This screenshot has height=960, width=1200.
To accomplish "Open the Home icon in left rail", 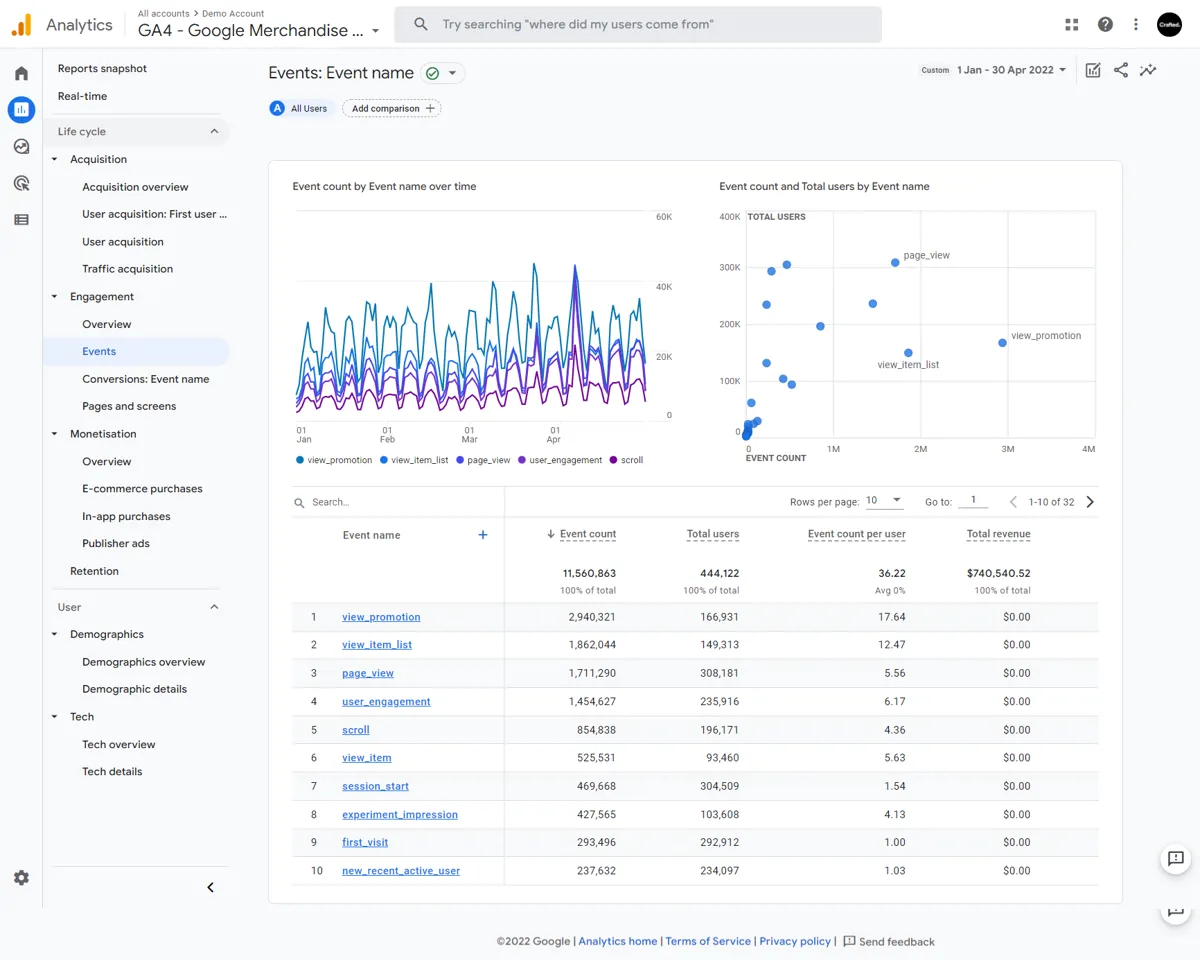I will (21, 73).
